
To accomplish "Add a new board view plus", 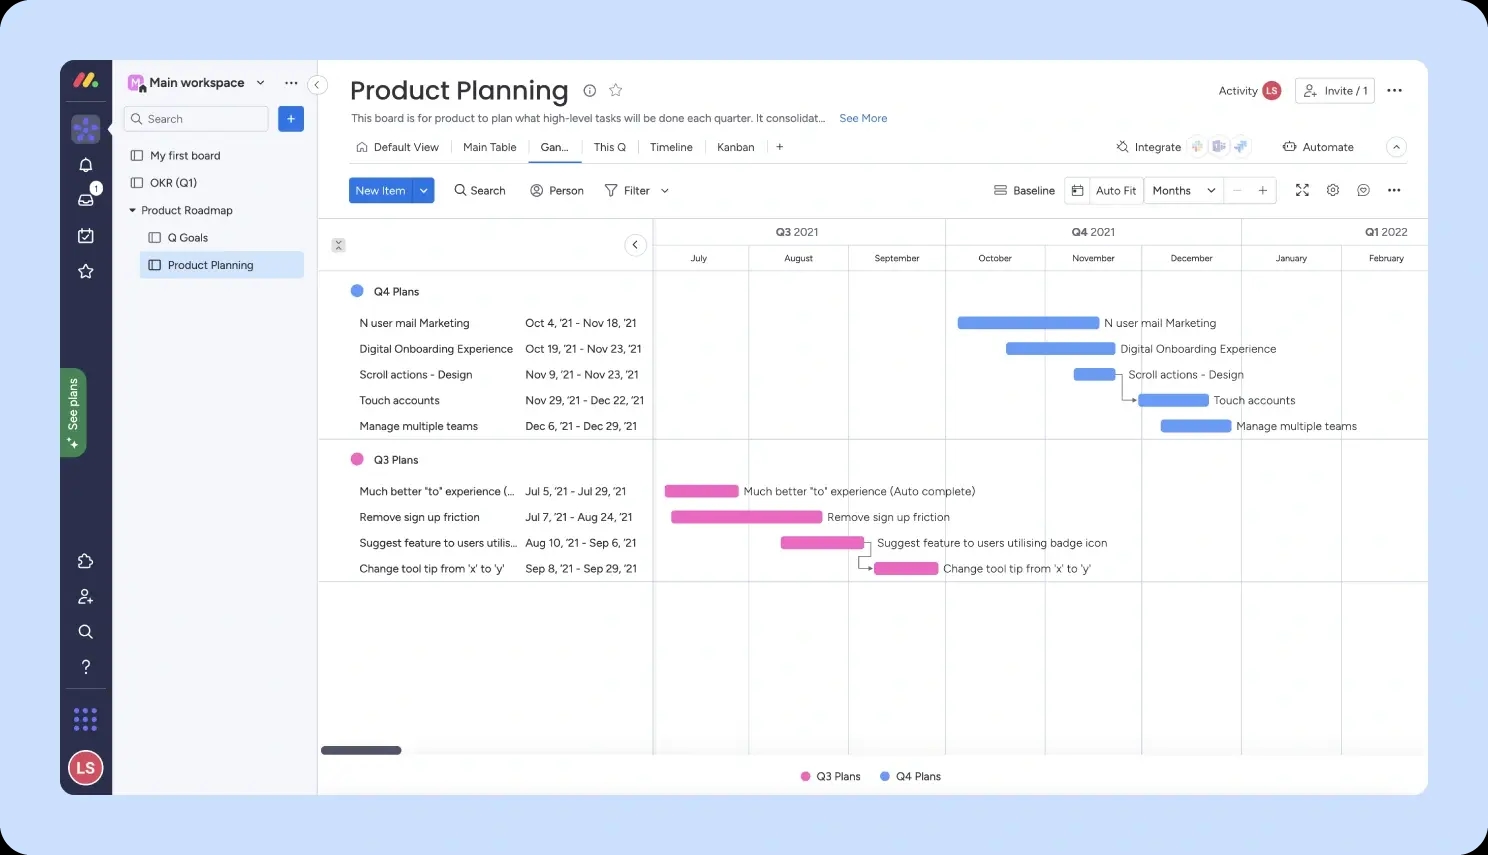I will (780, 147).
